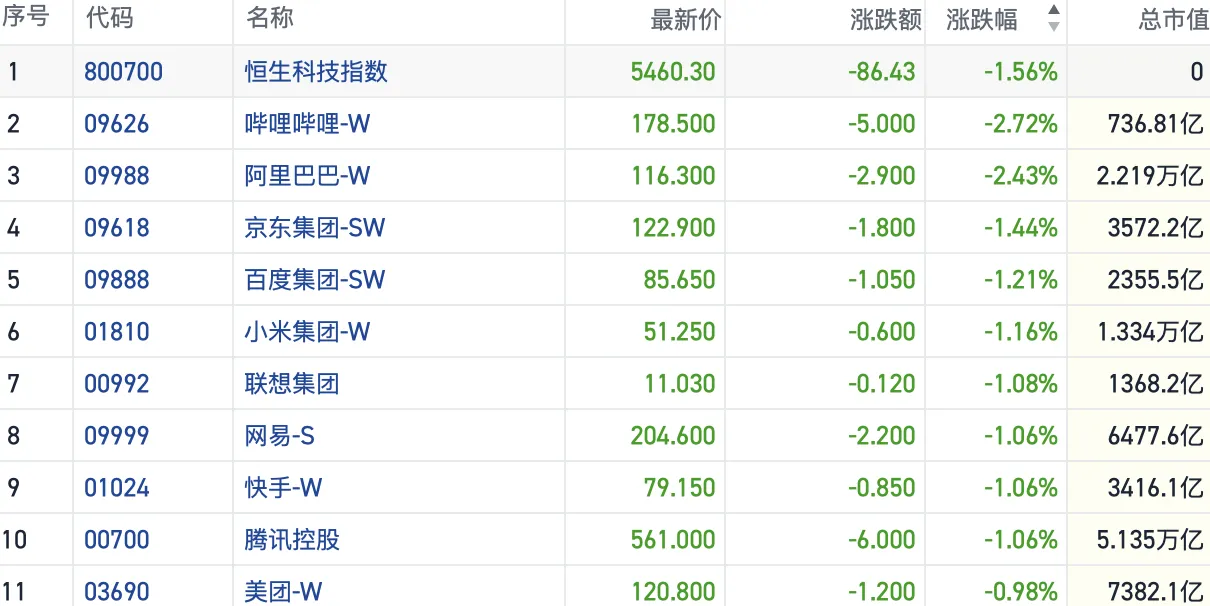1210x606 pixels.
Task: Open stock code 09618
Action: [116, 228]
